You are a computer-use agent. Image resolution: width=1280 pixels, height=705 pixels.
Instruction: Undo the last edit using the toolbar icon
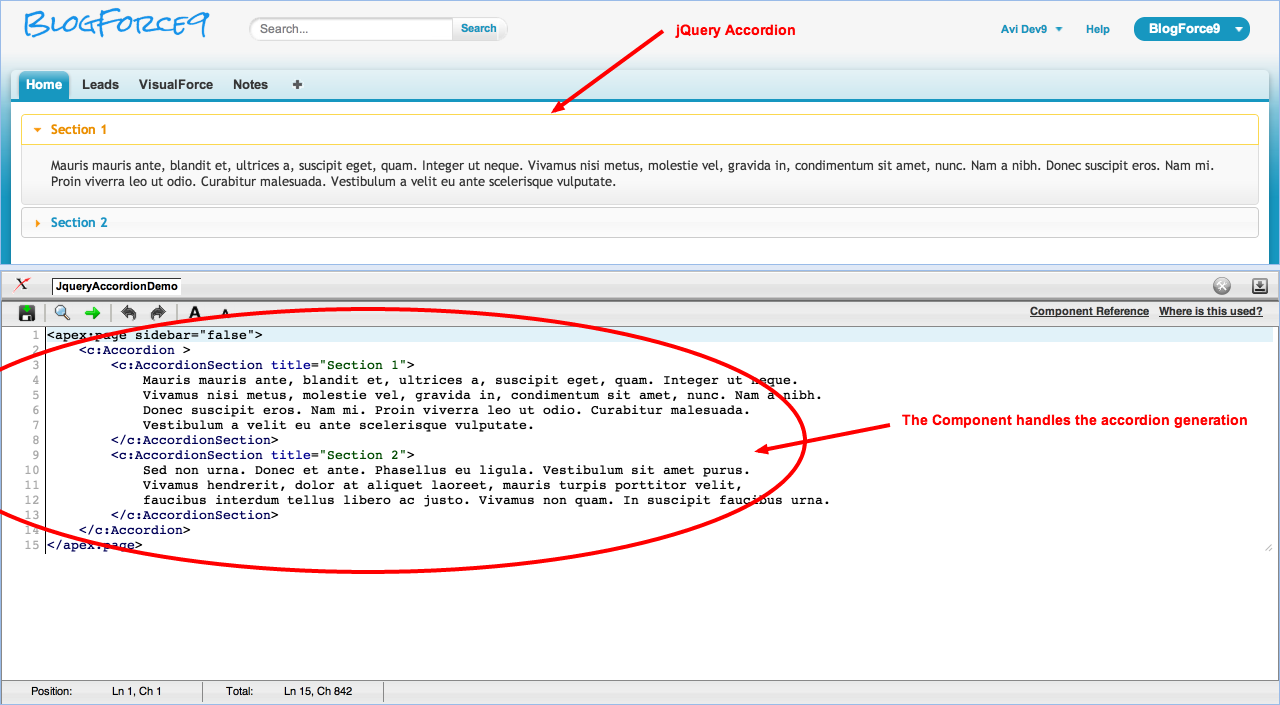129,312
